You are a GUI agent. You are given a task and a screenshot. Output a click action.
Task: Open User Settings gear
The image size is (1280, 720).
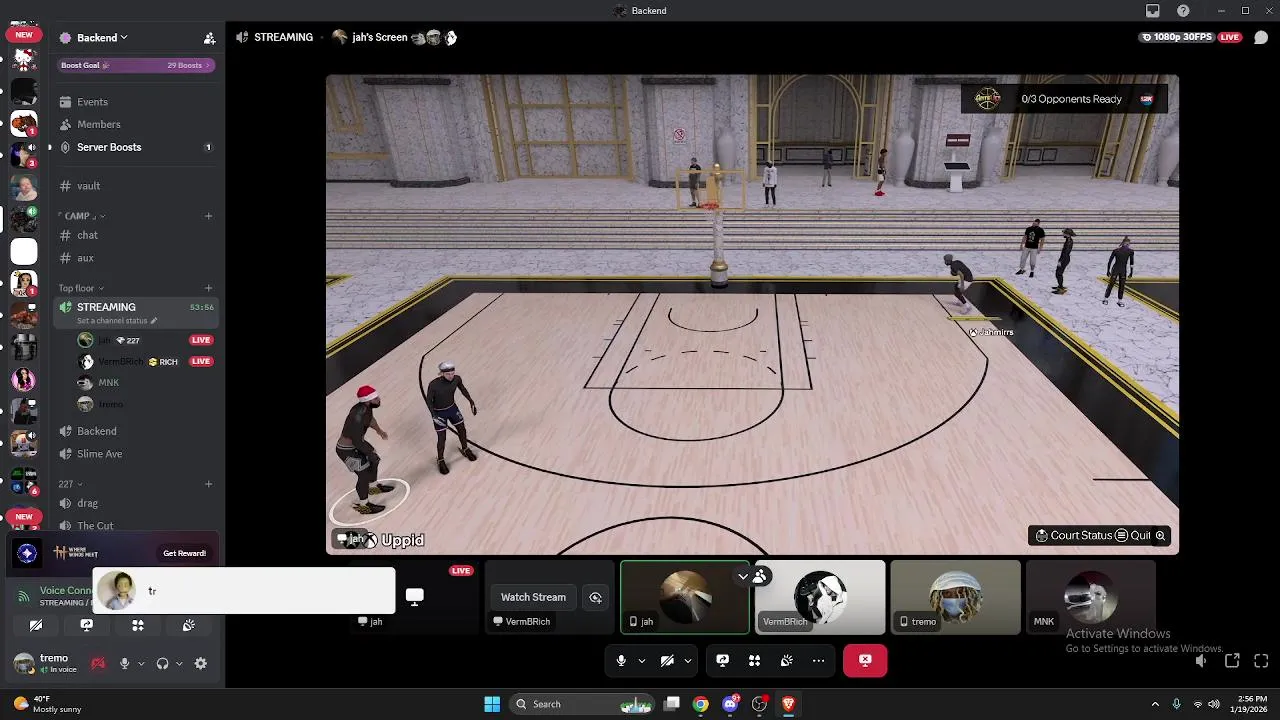pos(201,663)
